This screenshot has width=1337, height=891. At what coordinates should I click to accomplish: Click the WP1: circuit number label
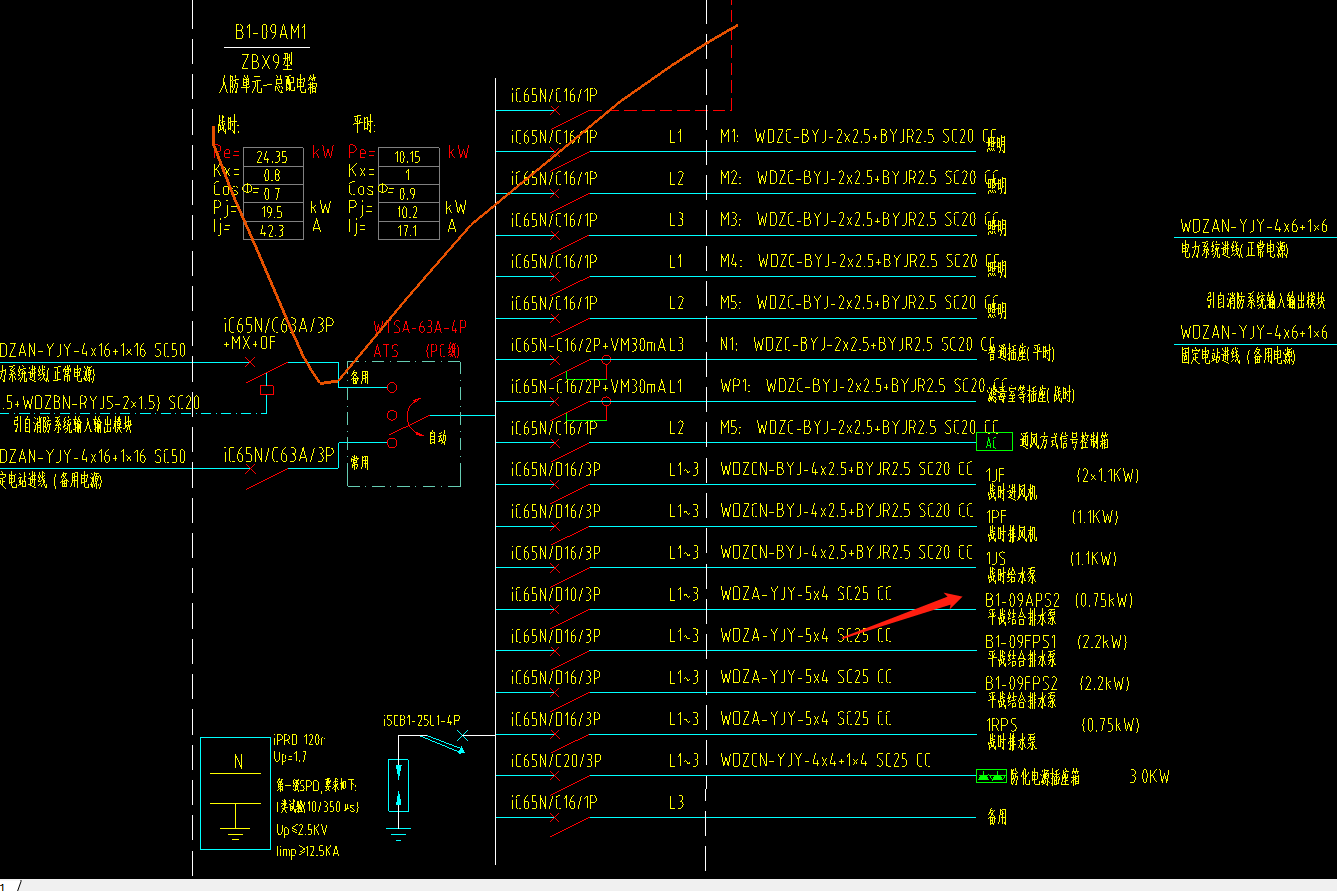[738, 385]
